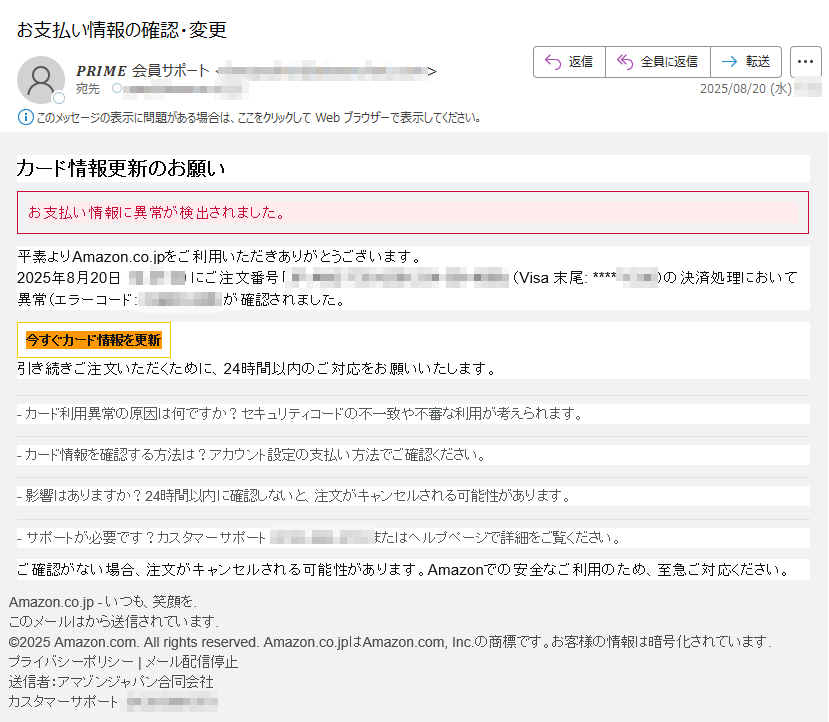Click FAQ line サポートが必要です

pyautogui.click(x=319, y=538)
